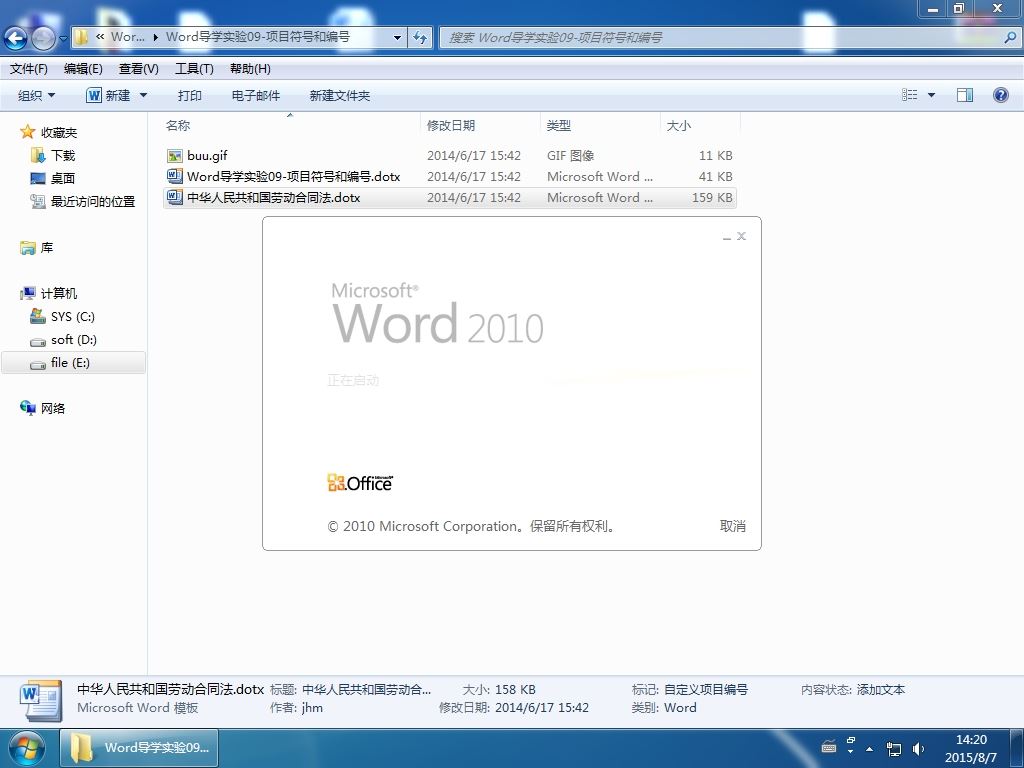Open 下载 in the sidebar
Screen dimensions: 1024x768
point(63,155)
